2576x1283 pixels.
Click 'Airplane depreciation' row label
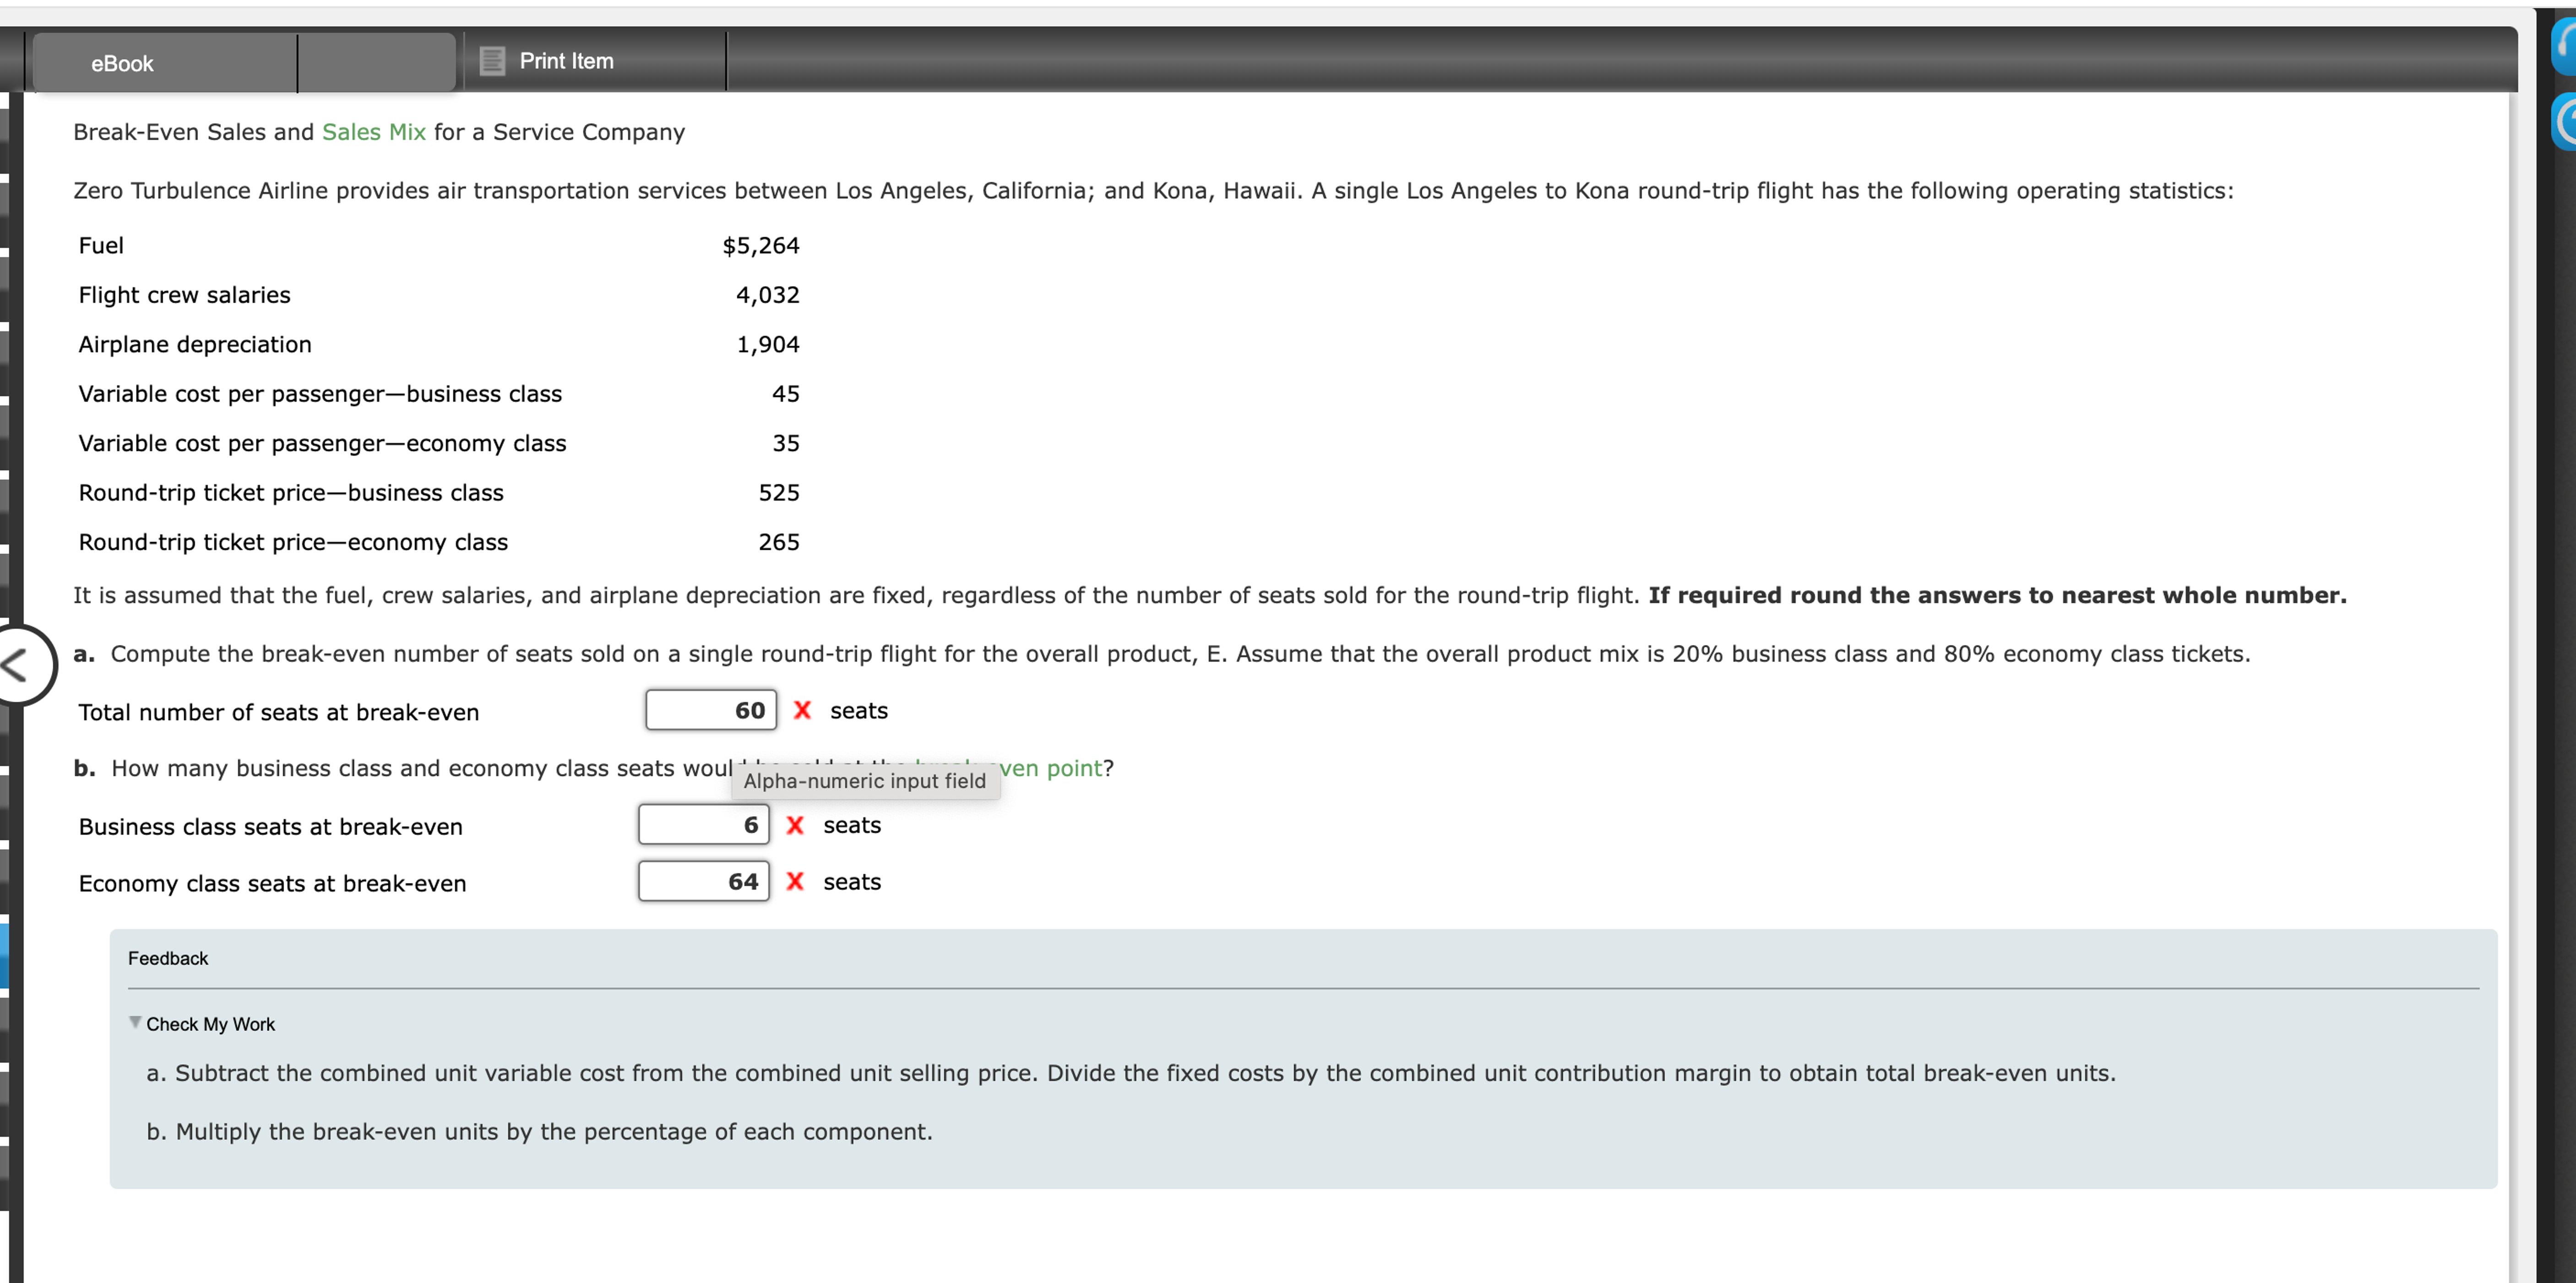click(195, 344)
